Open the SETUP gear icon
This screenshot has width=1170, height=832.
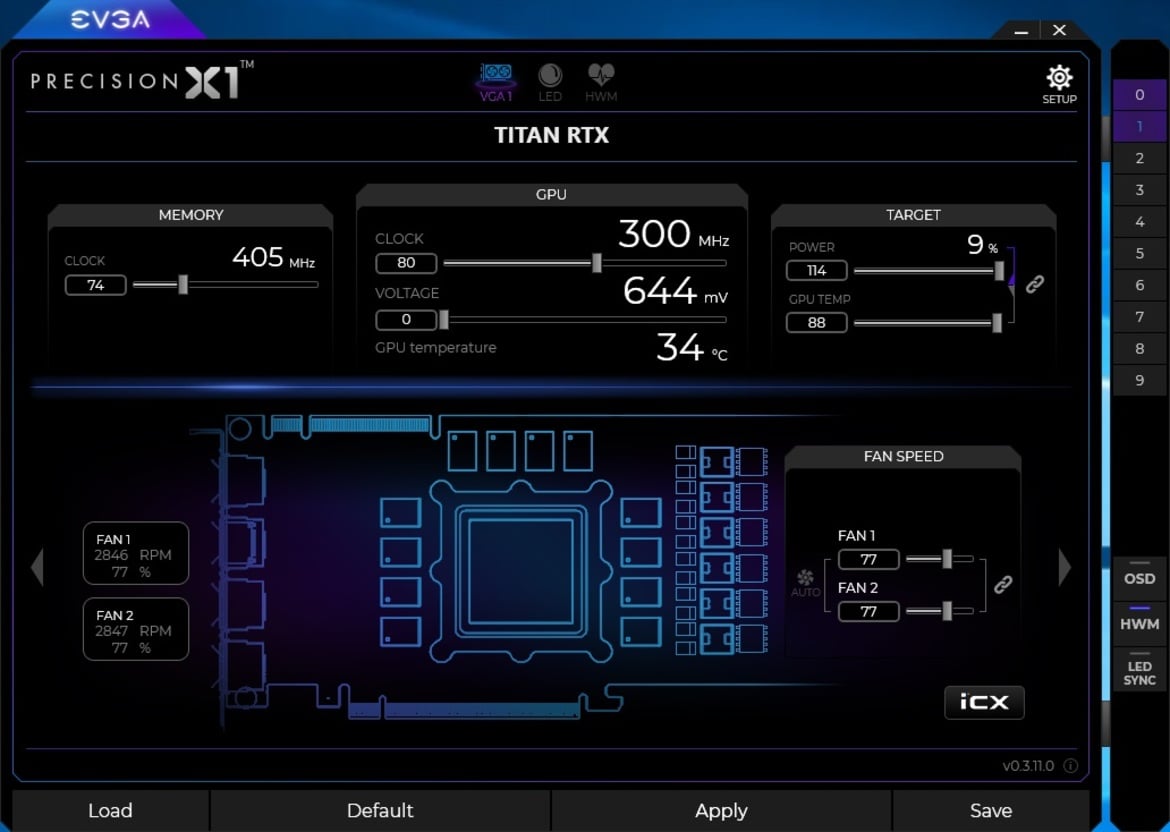coord(1059,84)
